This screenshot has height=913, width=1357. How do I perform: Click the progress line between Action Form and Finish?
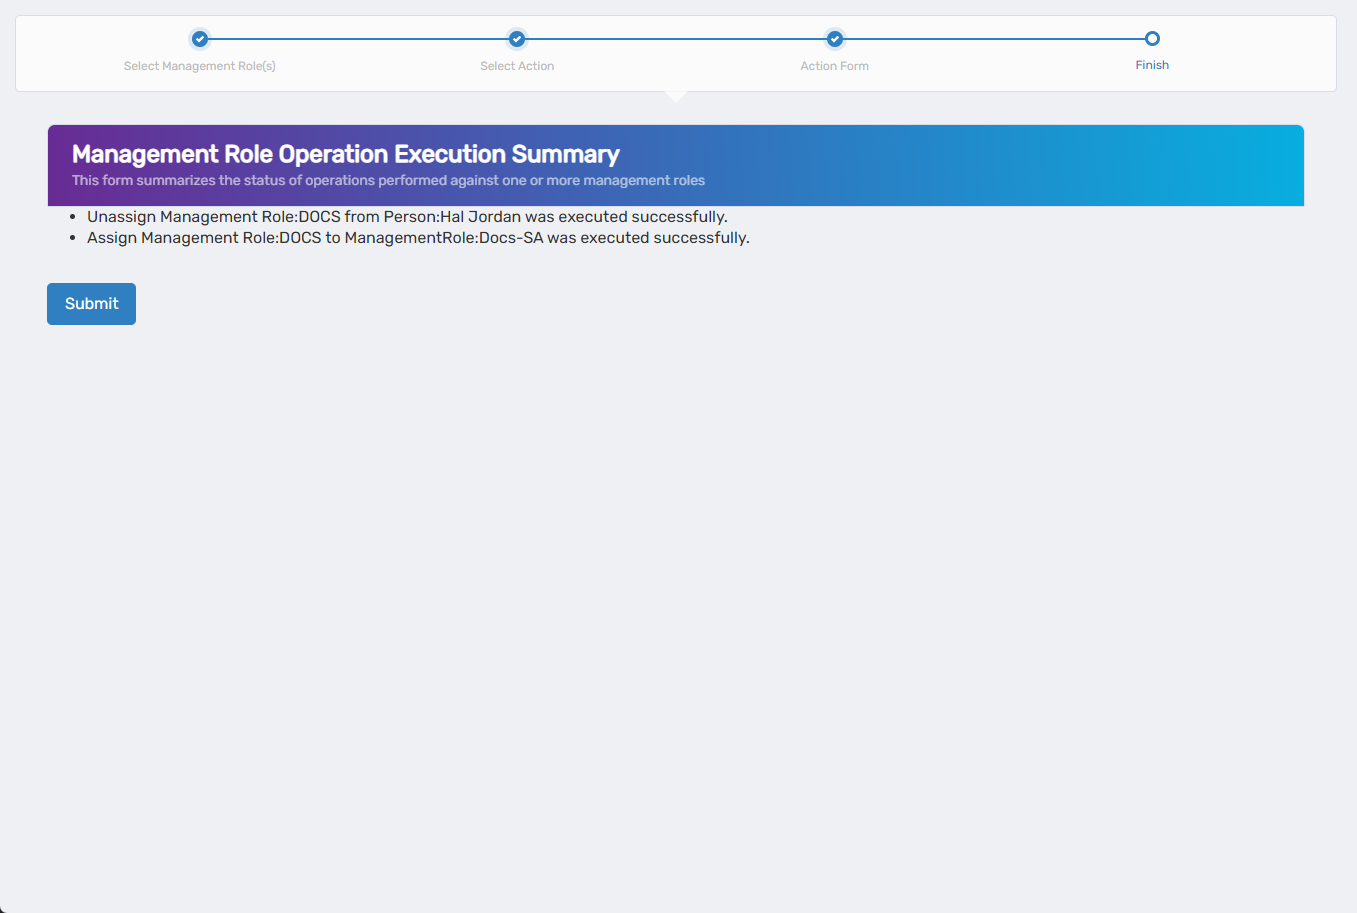[x=993, y=38]
